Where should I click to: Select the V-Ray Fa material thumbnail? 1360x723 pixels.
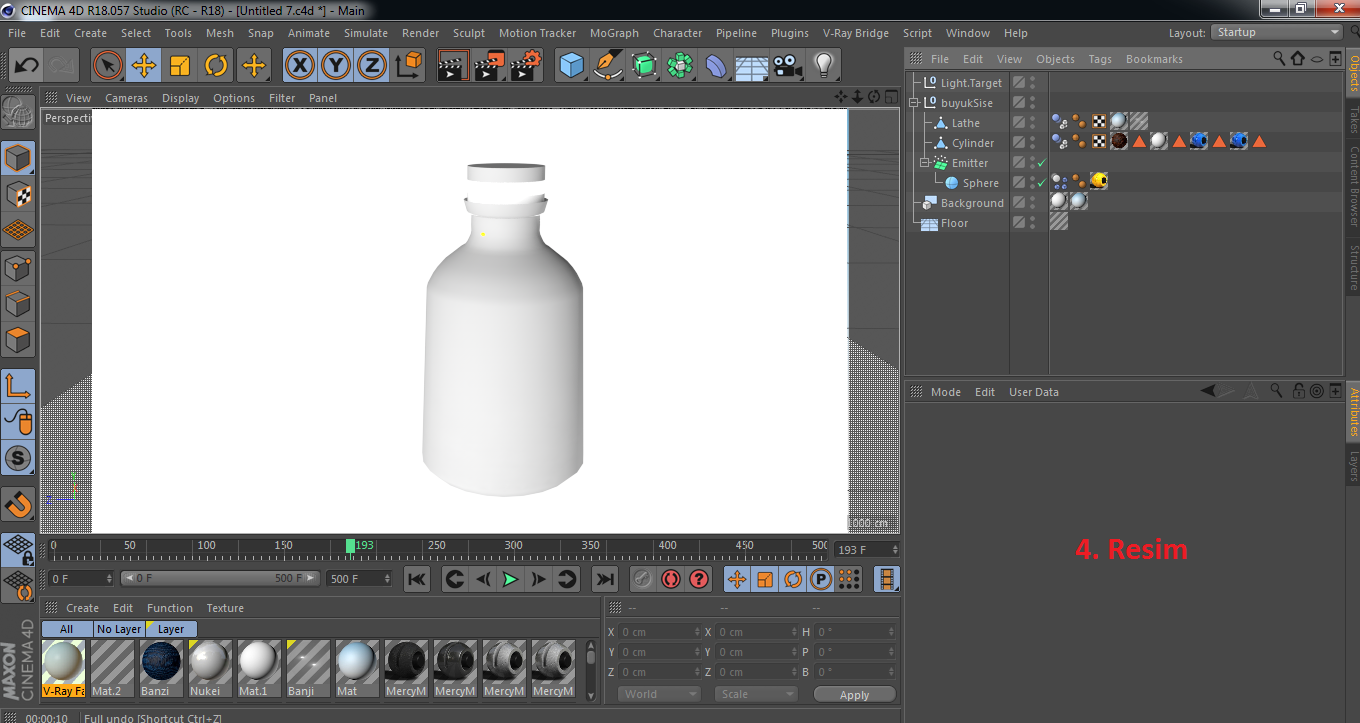pyautogui.click(x=64, y=669)
